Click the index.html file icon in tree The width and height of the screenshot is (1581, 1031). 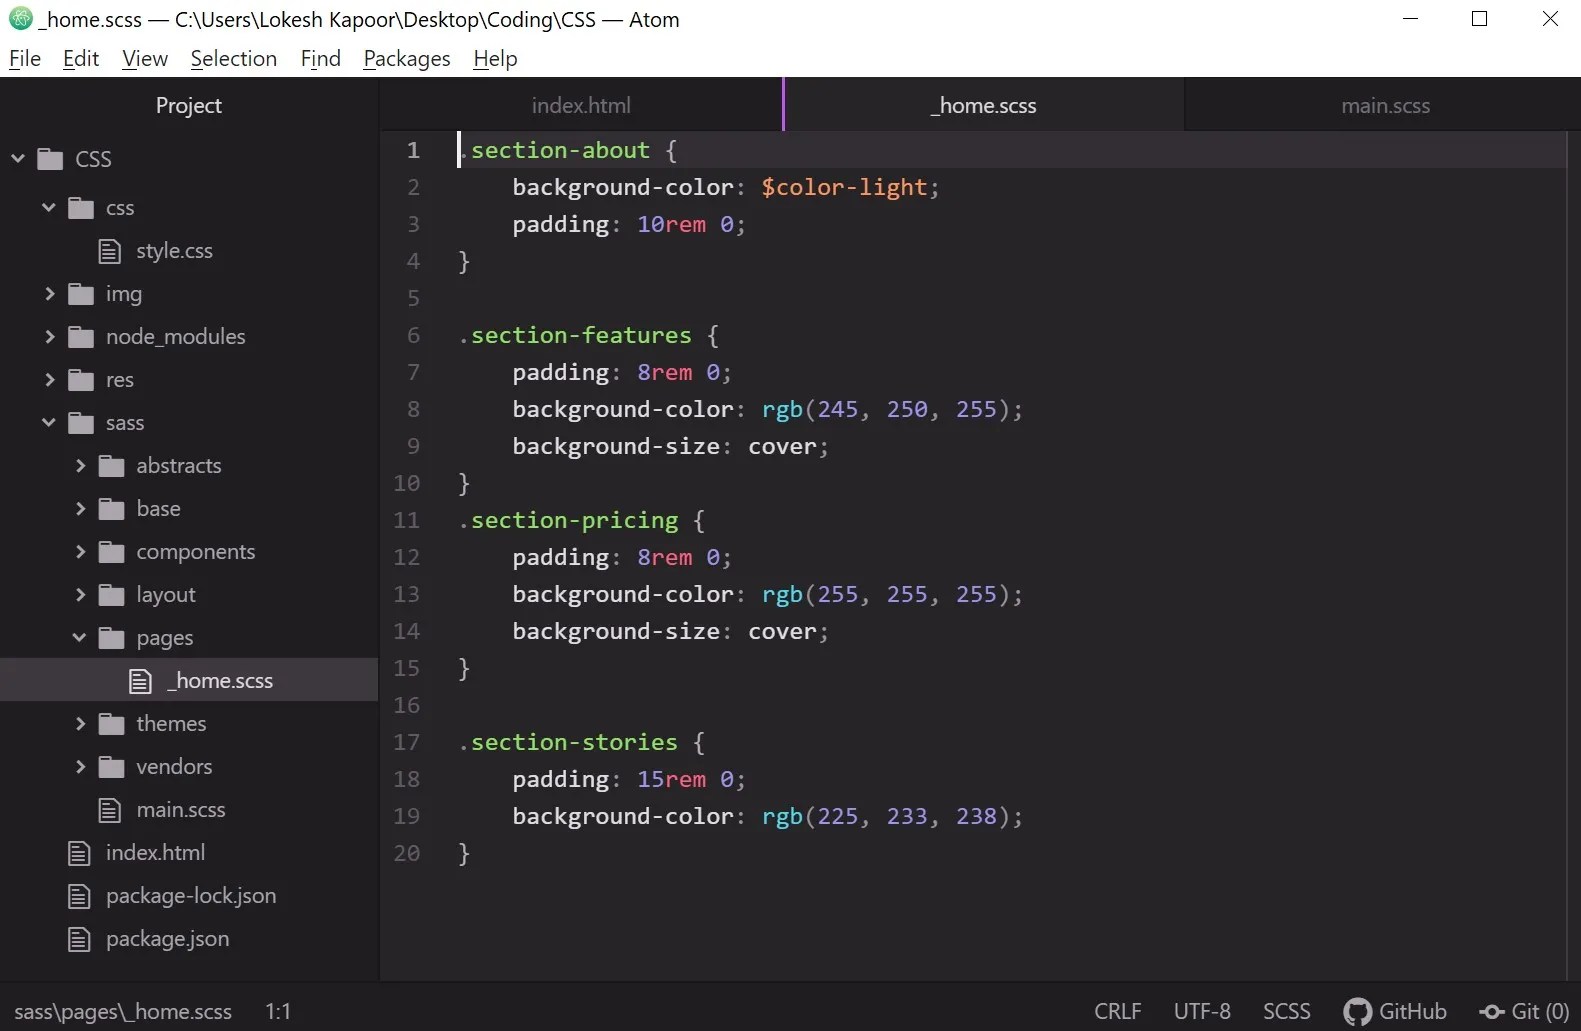(x=79, y=853)
